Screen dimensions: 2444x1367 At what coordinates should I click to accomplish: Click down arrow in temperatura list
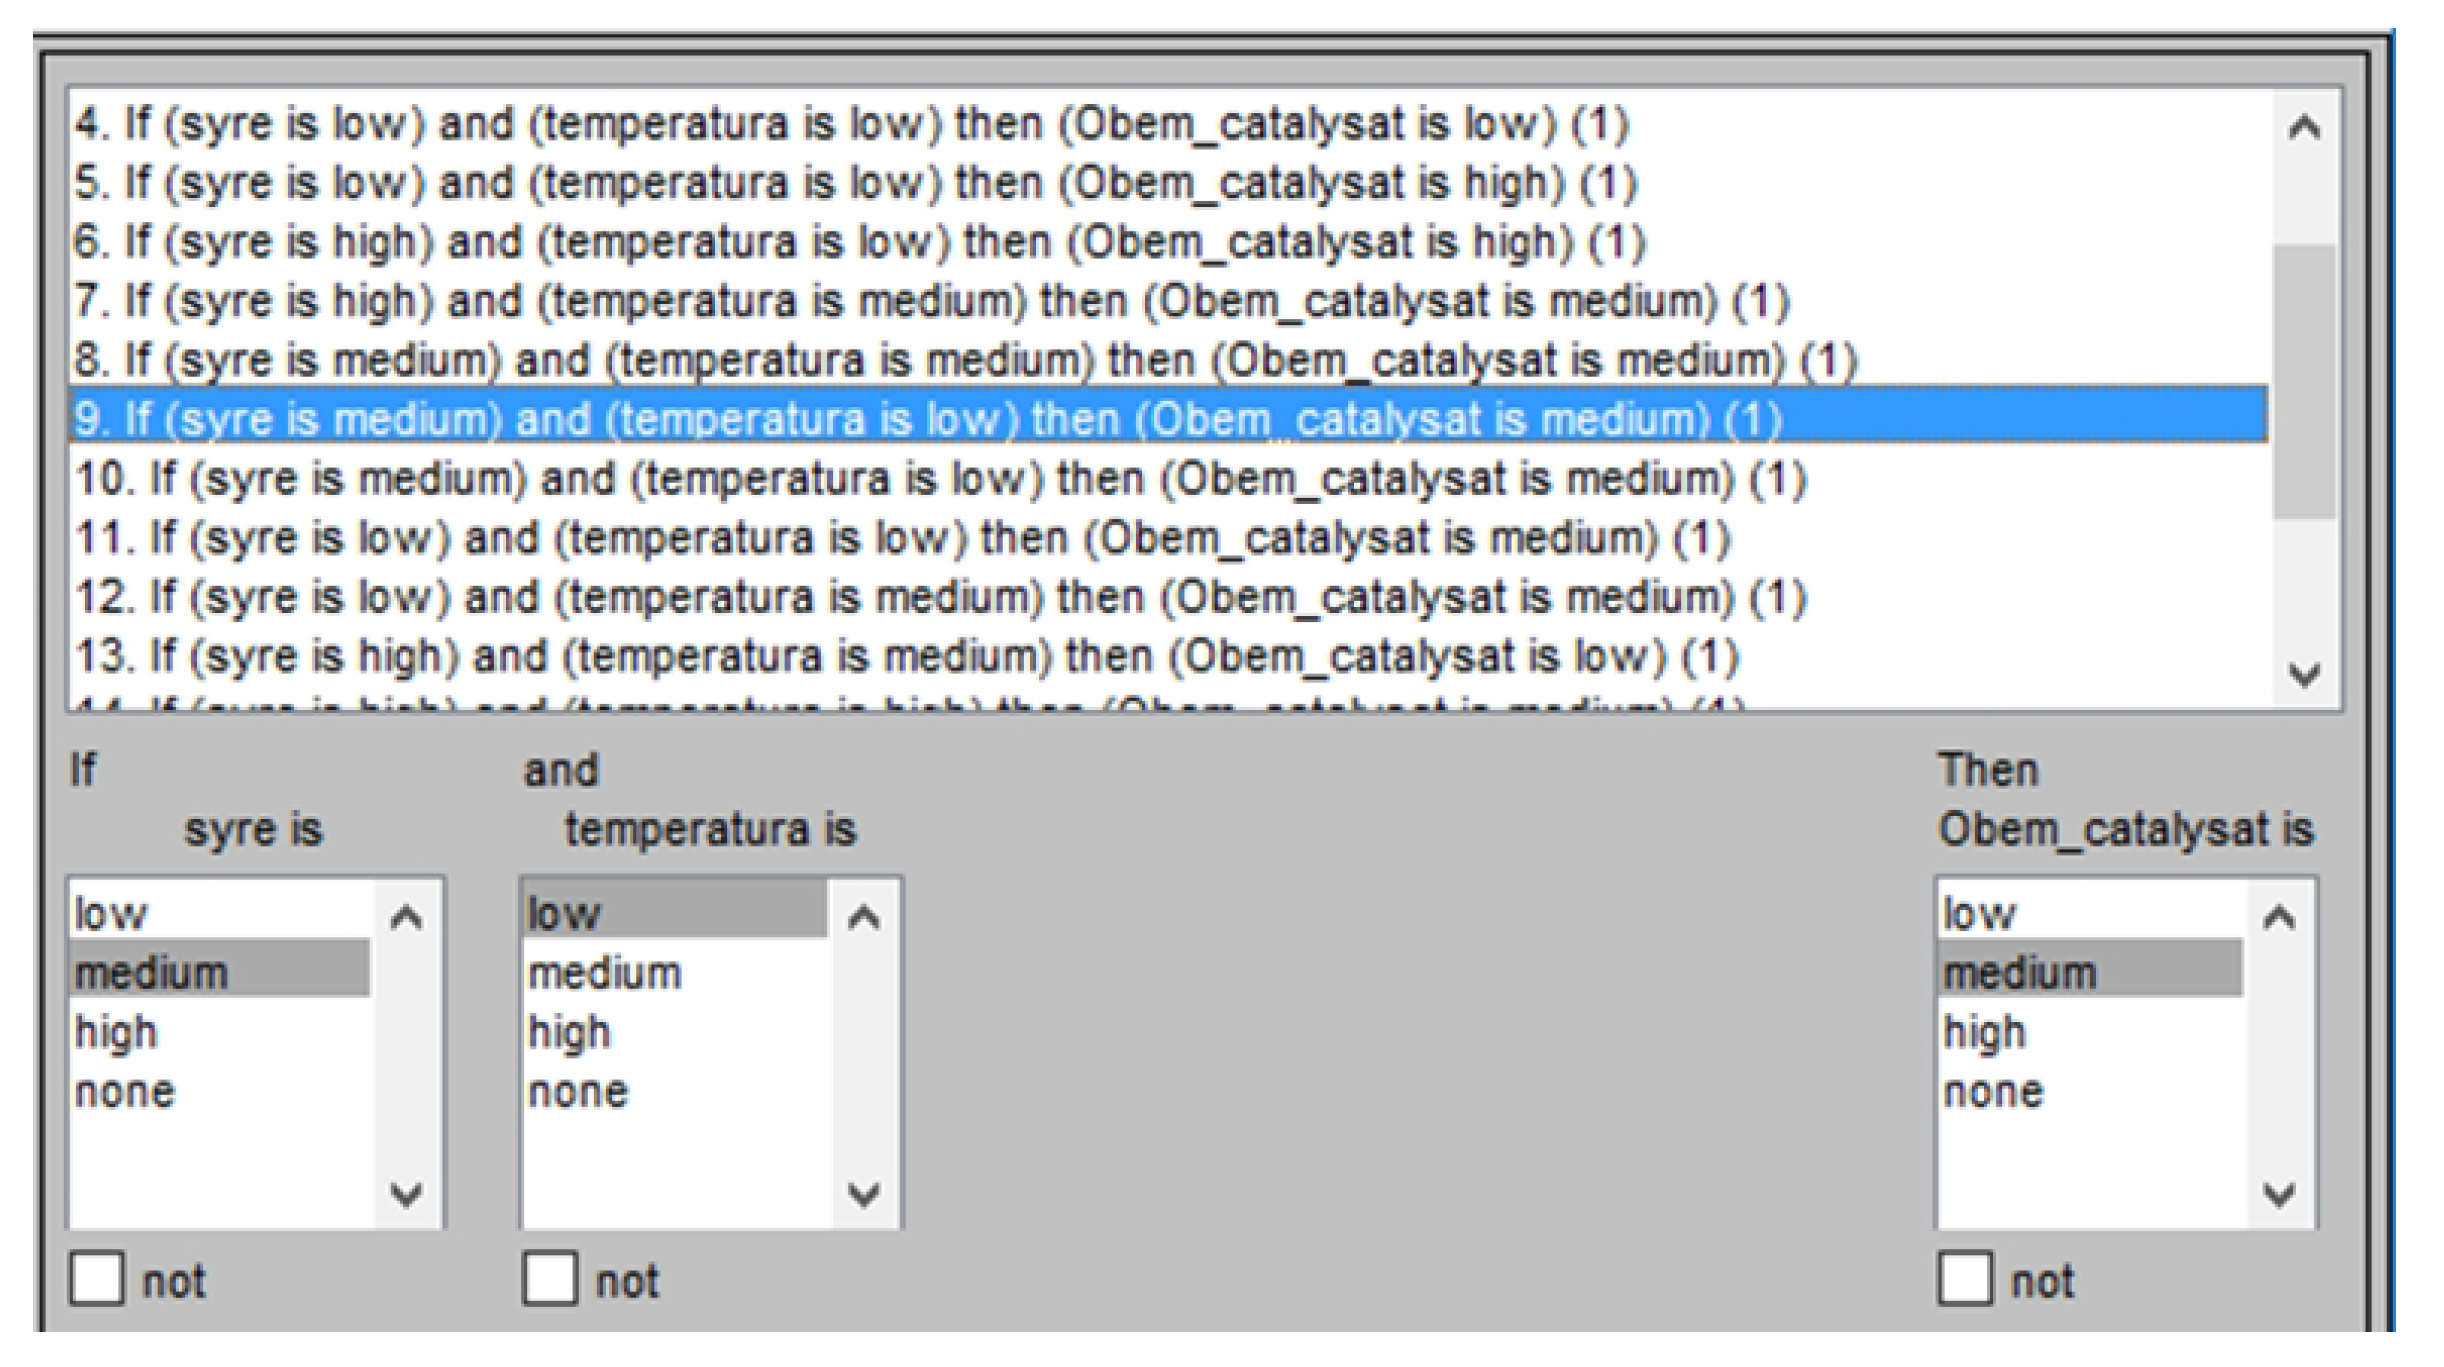(864, 1193)
